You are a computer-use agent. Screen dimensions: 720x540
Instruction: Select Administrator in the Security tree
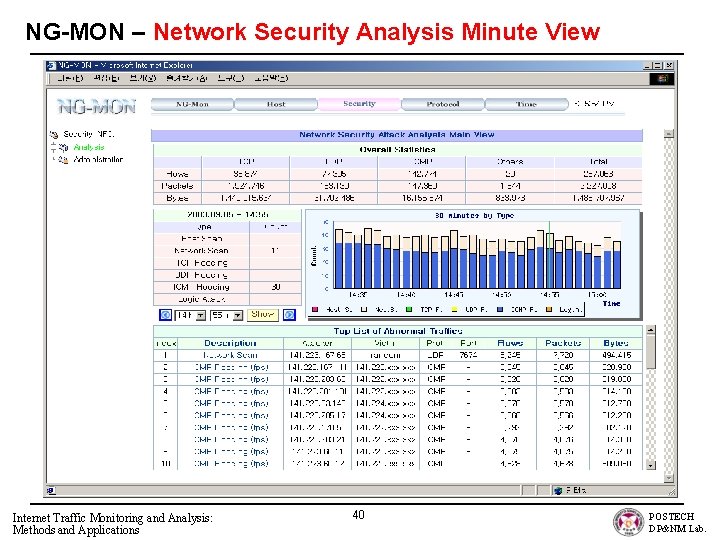pos(98,160)
